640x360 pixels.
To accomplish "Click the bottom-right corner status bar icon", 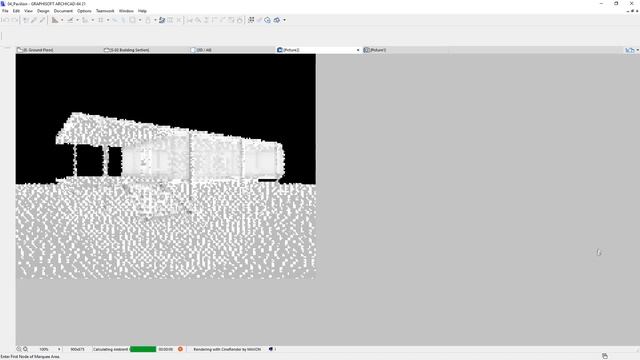I will [605, 356].
